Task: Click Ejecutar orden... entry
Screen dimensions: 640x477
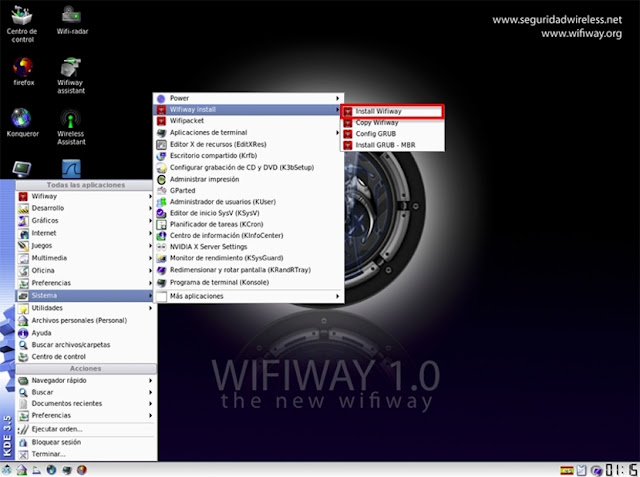Action: 84,429
